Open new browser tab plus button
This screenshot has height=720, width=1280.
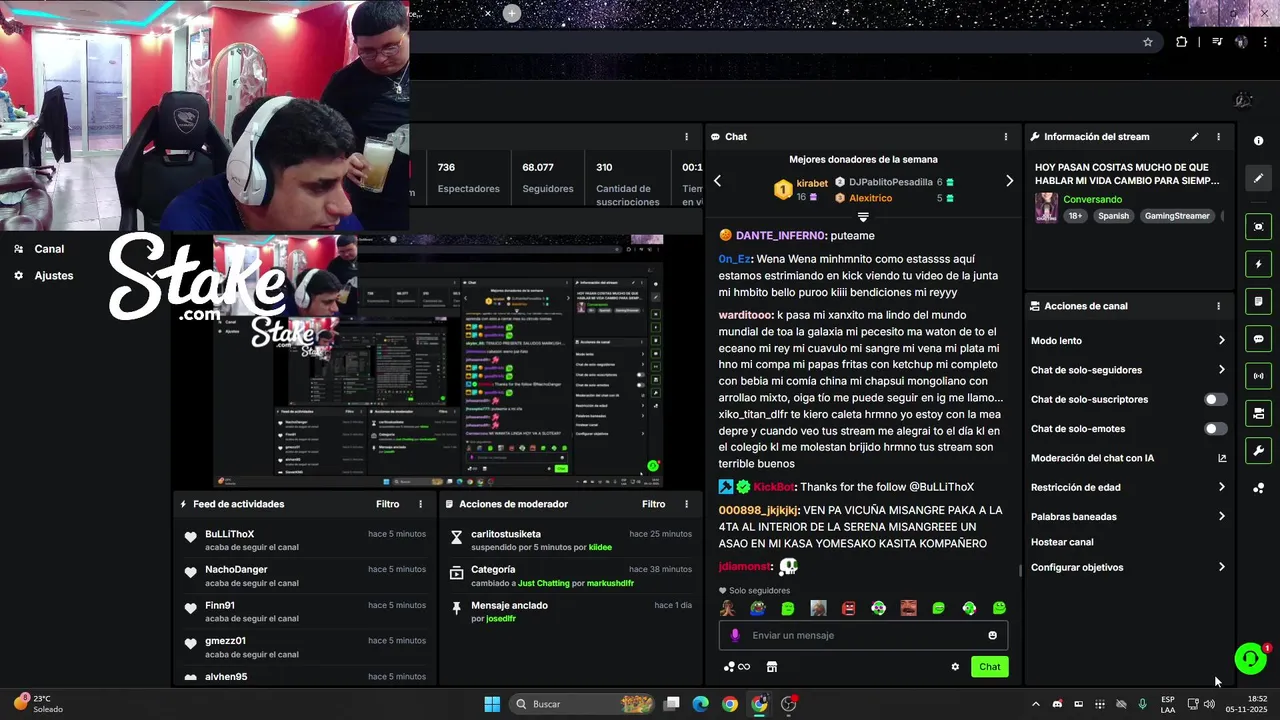coord(511,13)
